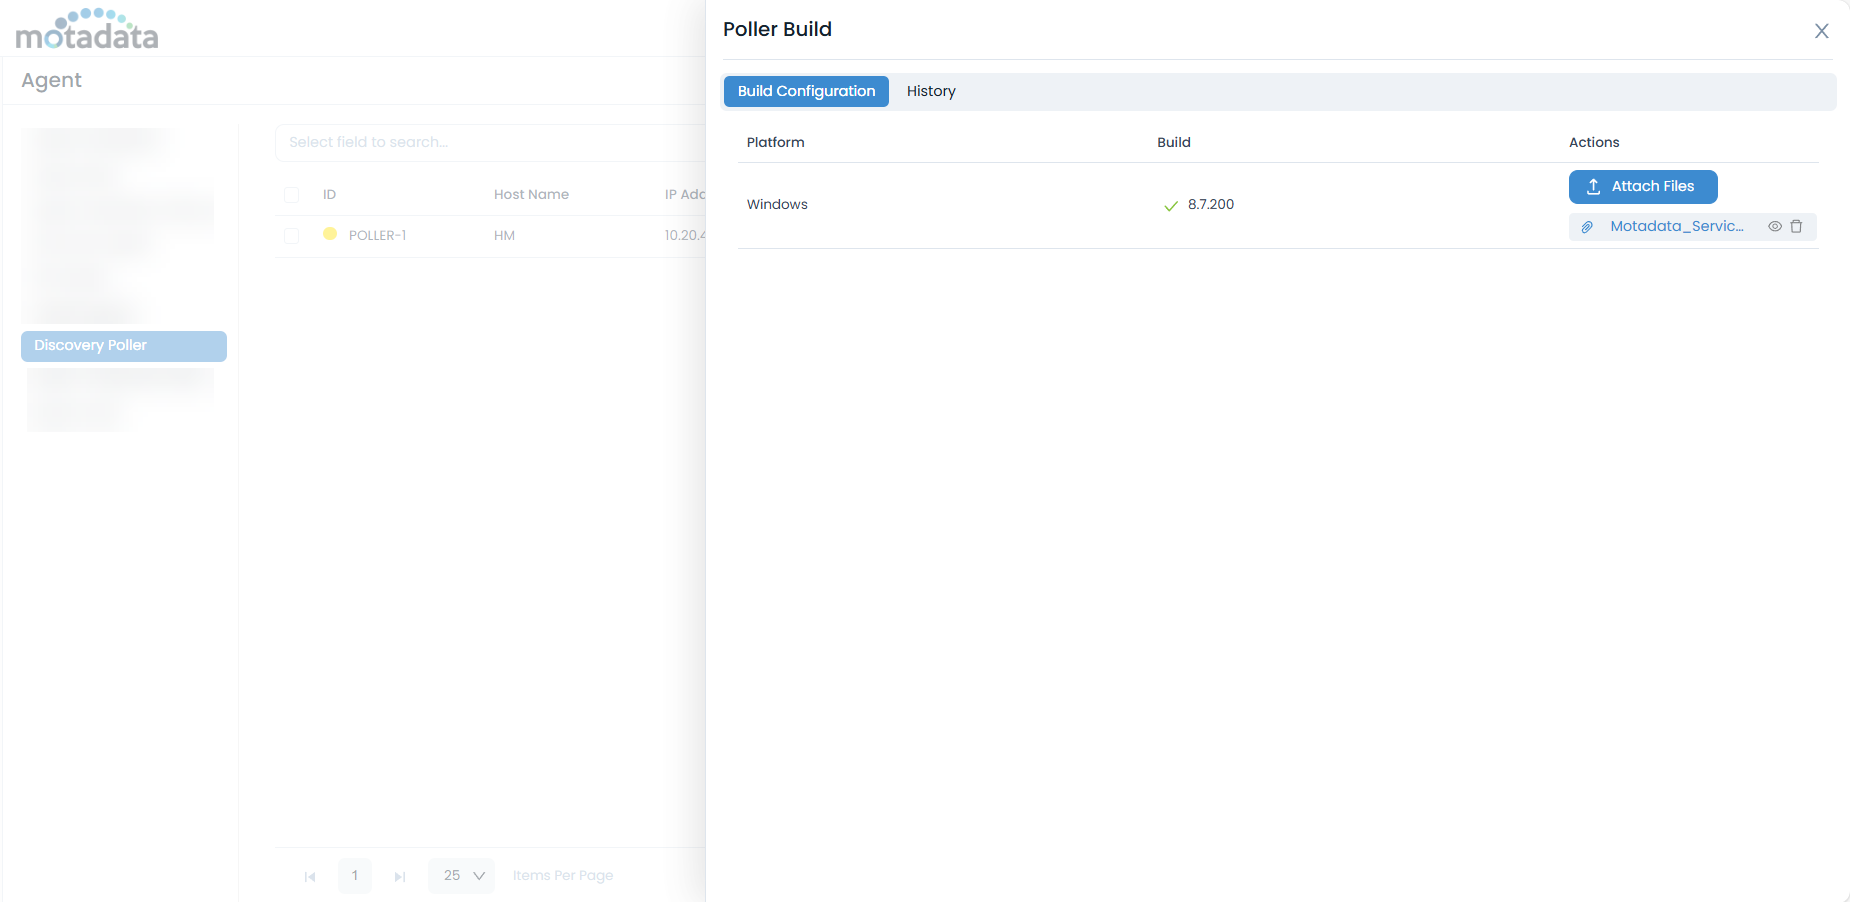Click the last-page arrow in the pagination controls
The image size is (1850, 902).
[400, 876]
